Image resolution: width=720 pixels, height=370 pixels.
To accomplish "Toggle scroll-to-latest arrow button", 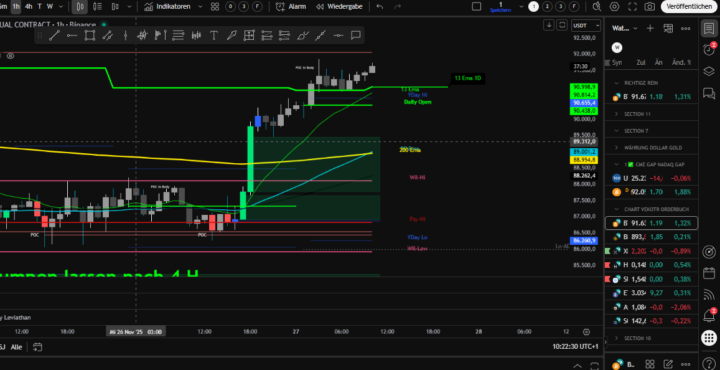I will (549, 25).
